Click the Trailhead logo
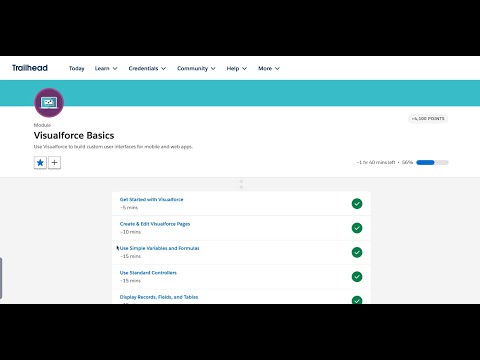This screenshot has height=360, width=480. [x=30, y=68]
